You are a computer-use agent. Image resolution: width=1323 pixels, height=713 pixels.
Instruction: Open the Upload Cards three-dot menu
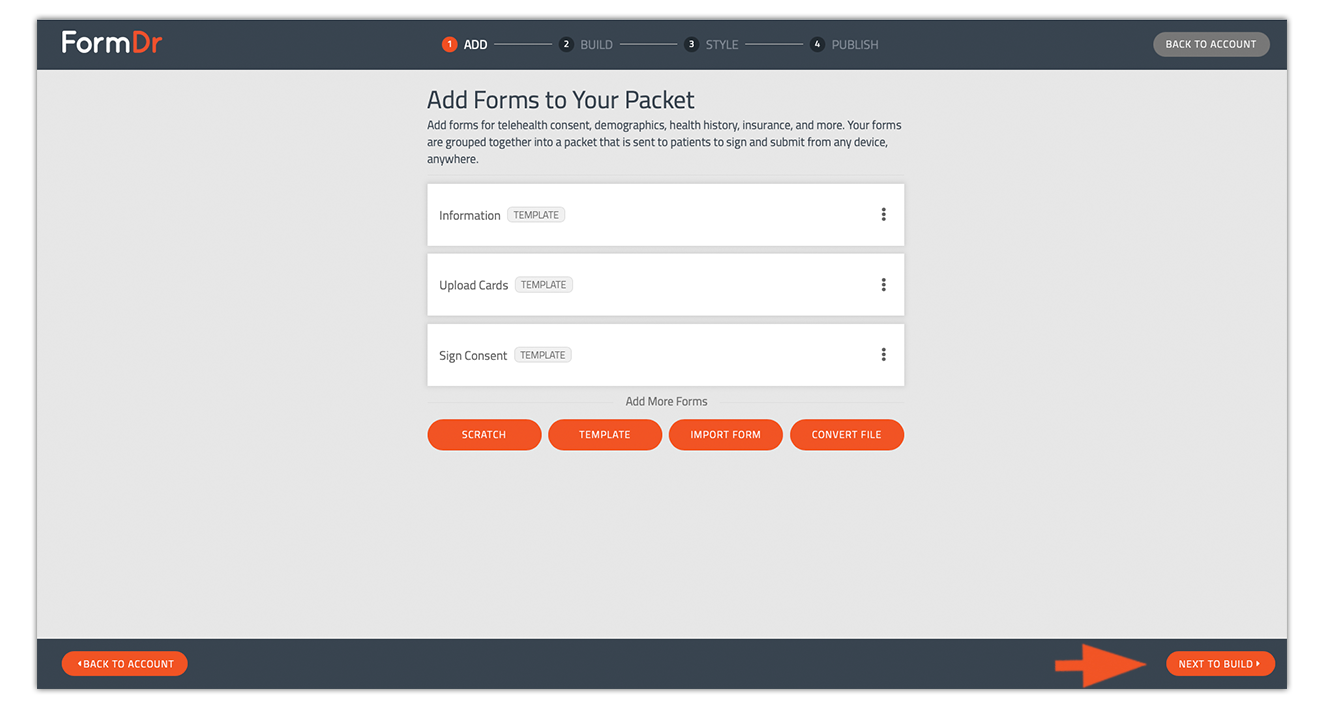[x=883, y=285]
